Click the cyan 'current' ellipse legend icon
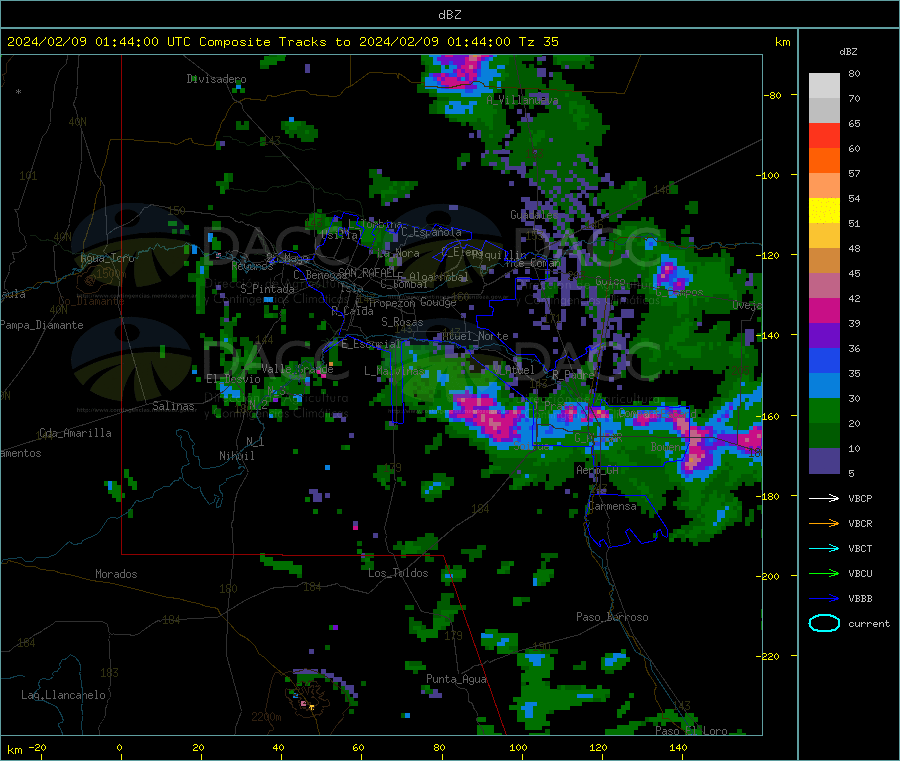The height and width of the screenshot is (761, 900). click(824, 623)
